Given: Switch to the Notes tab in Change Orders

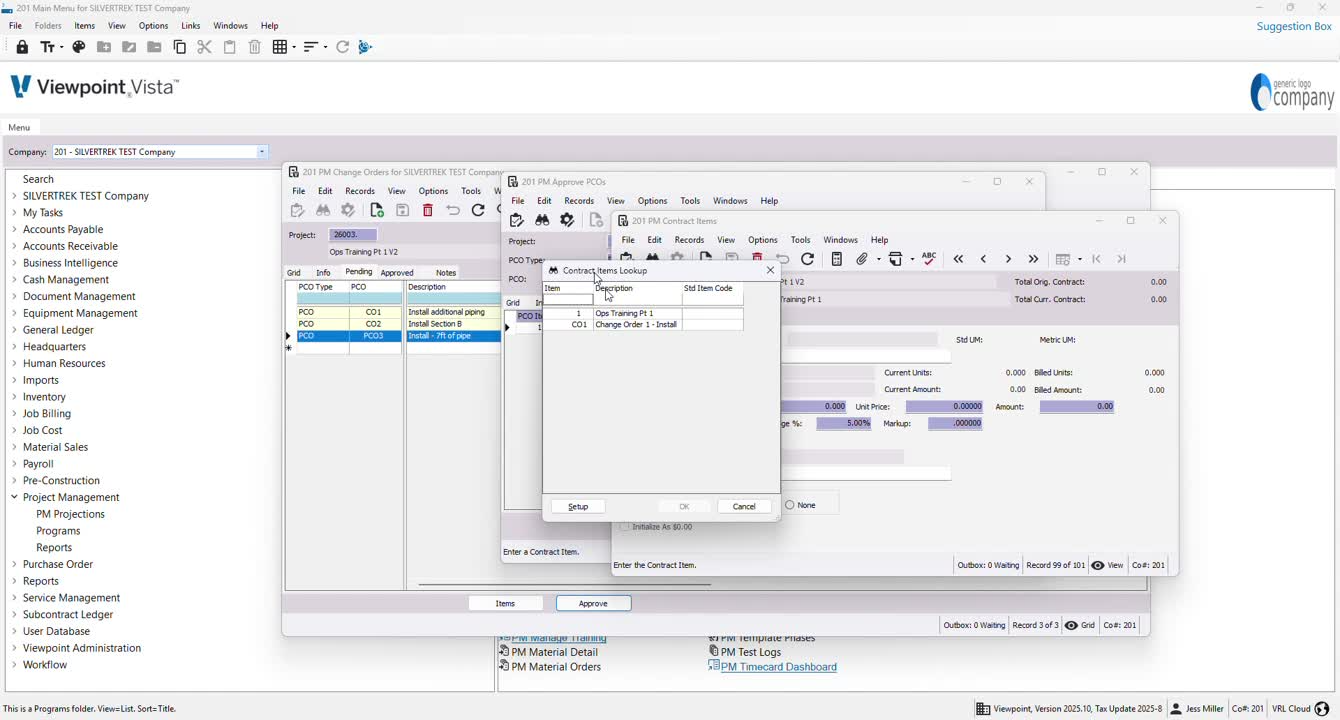Looking at the screenshot, I should click(446, 272).
